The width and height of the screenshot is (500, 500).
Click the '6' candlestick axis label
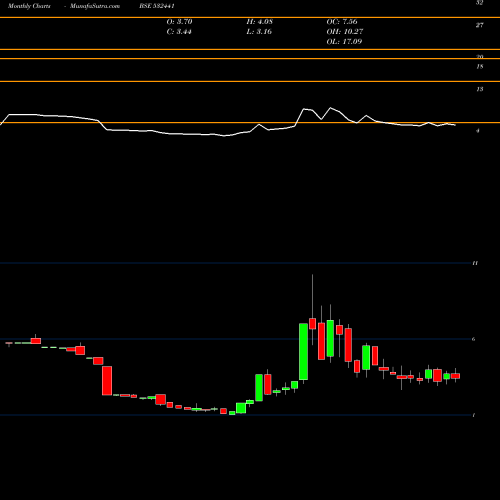473,339
